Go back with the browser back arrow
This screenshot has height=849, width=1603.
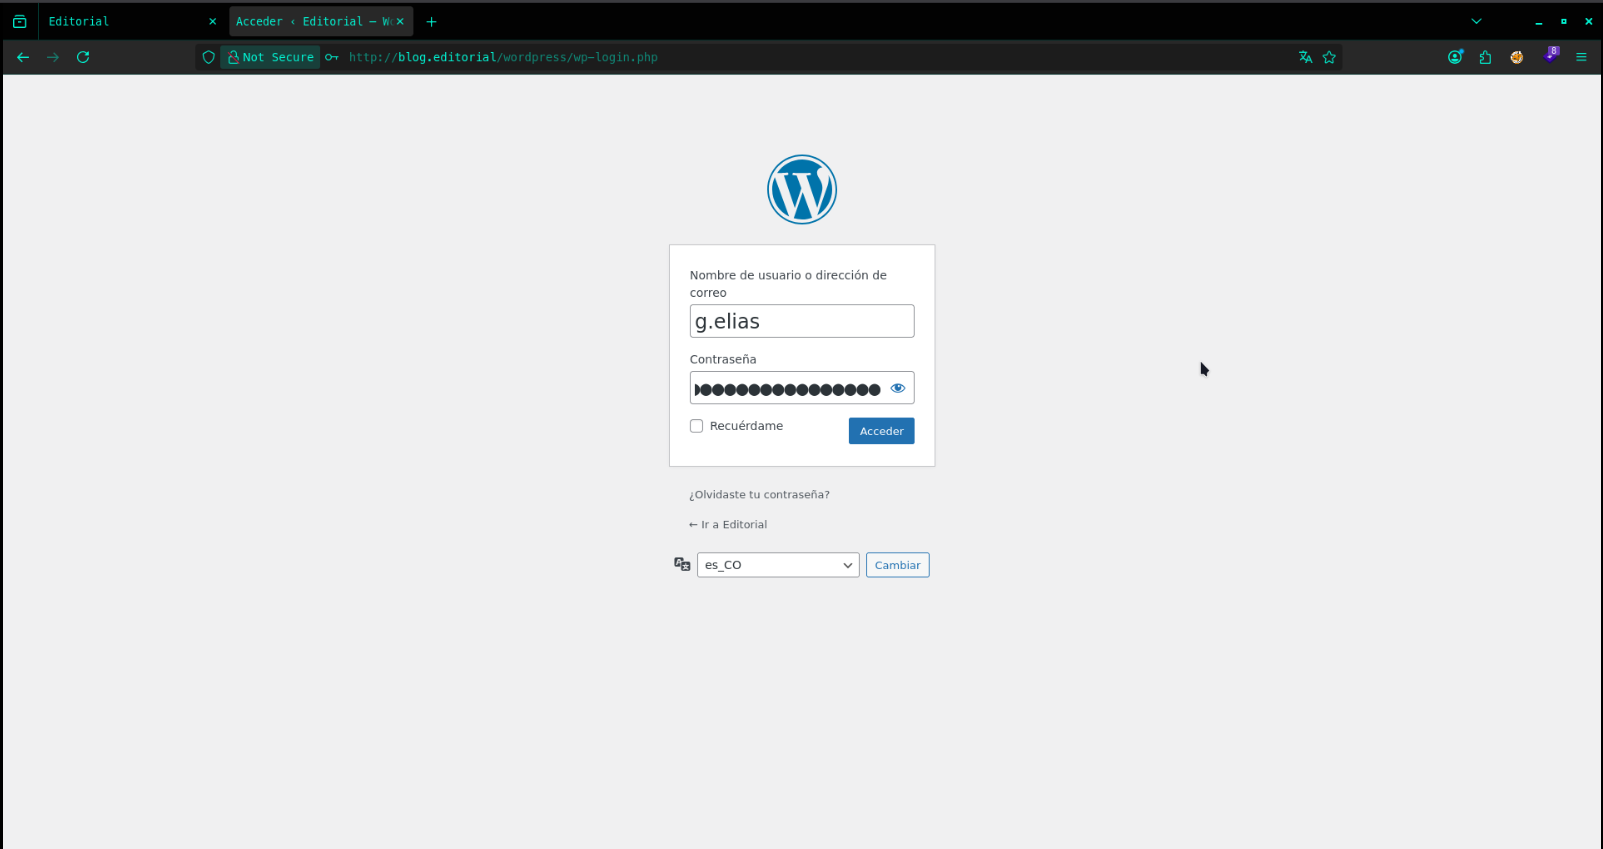[23, 57]
